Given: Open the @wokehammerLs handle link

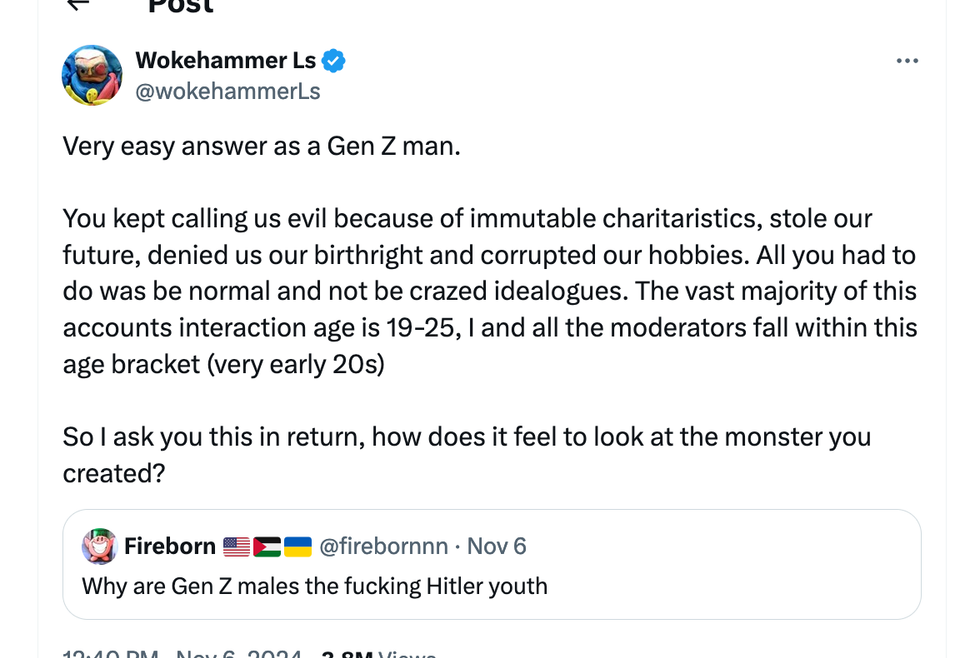Looking at the screenshot, I should 228,91.
